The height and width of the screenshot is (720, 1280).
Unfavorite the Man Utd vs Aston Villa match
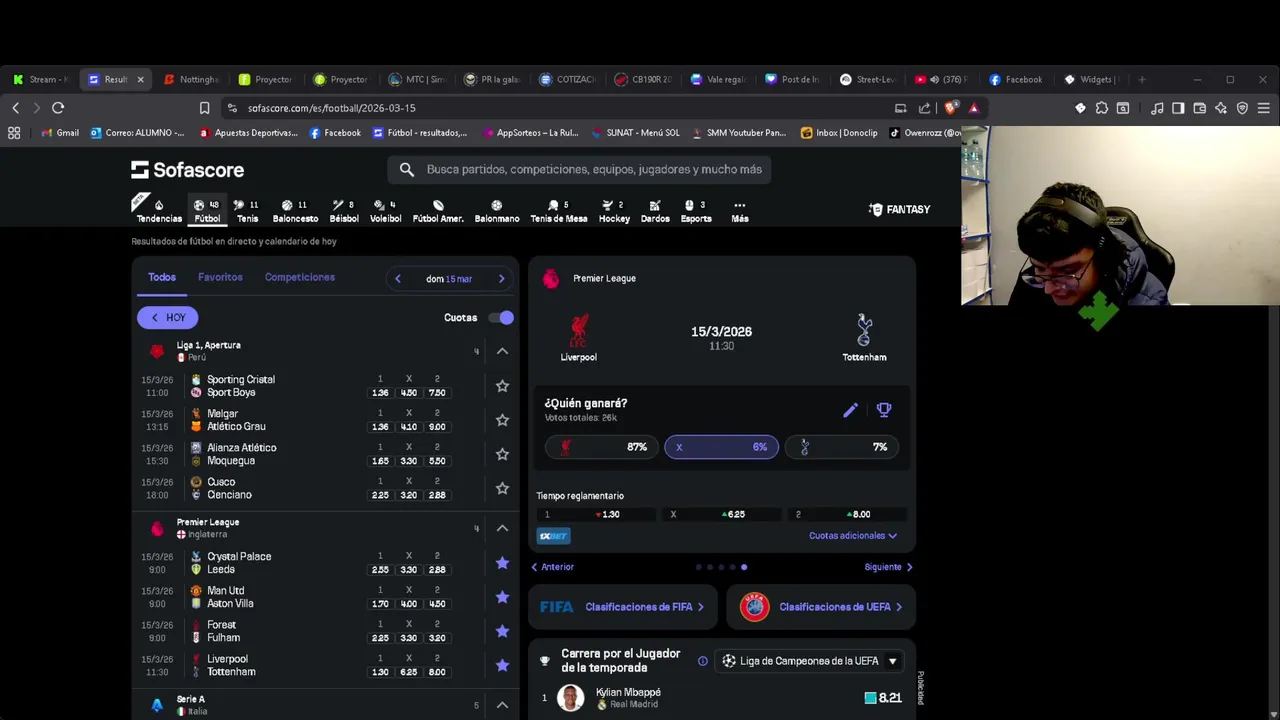(502, 597)
